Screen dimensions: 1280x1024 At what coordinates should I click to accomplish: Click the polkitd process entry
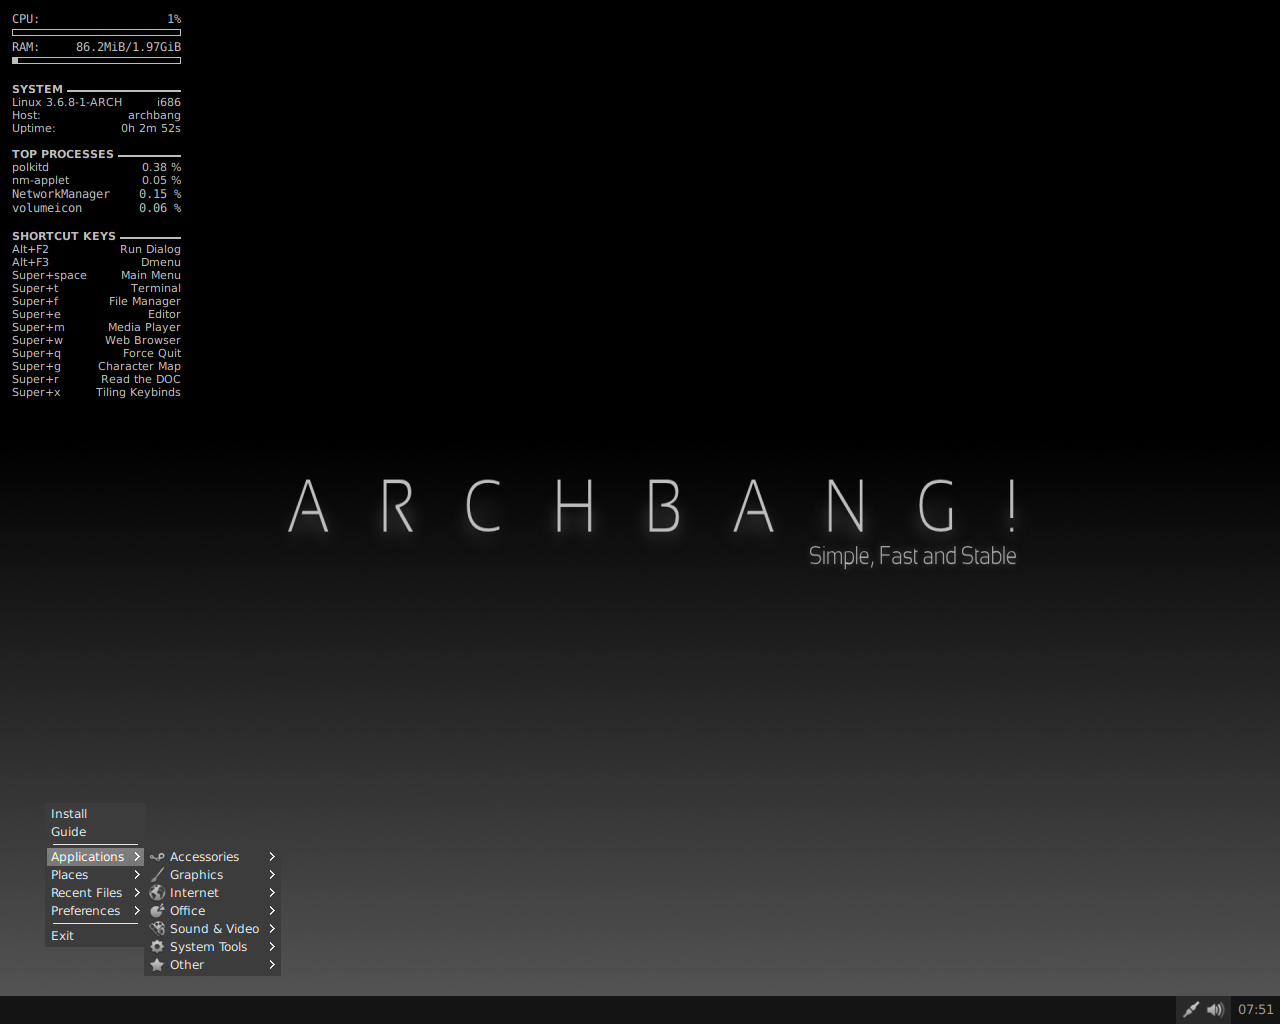[x=96, y=167]
